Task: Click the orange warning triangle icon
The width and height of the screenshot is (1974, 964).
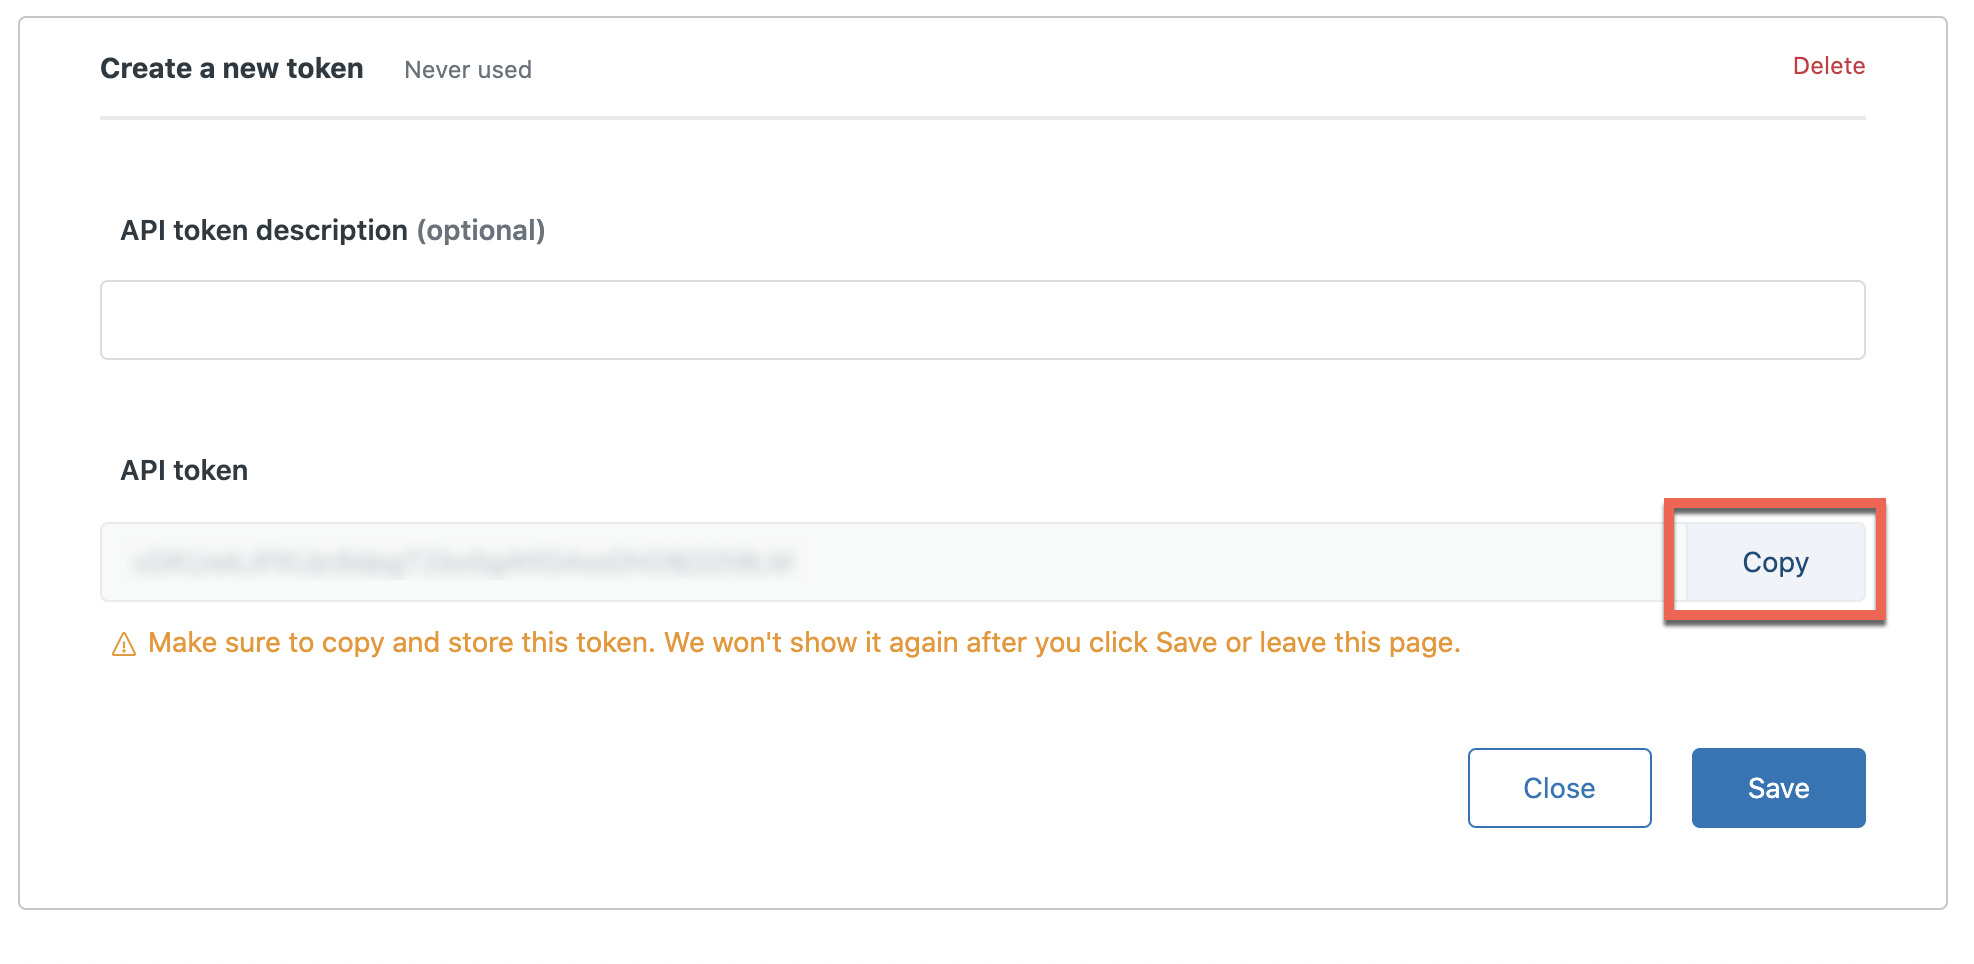Action: point(124,645)
